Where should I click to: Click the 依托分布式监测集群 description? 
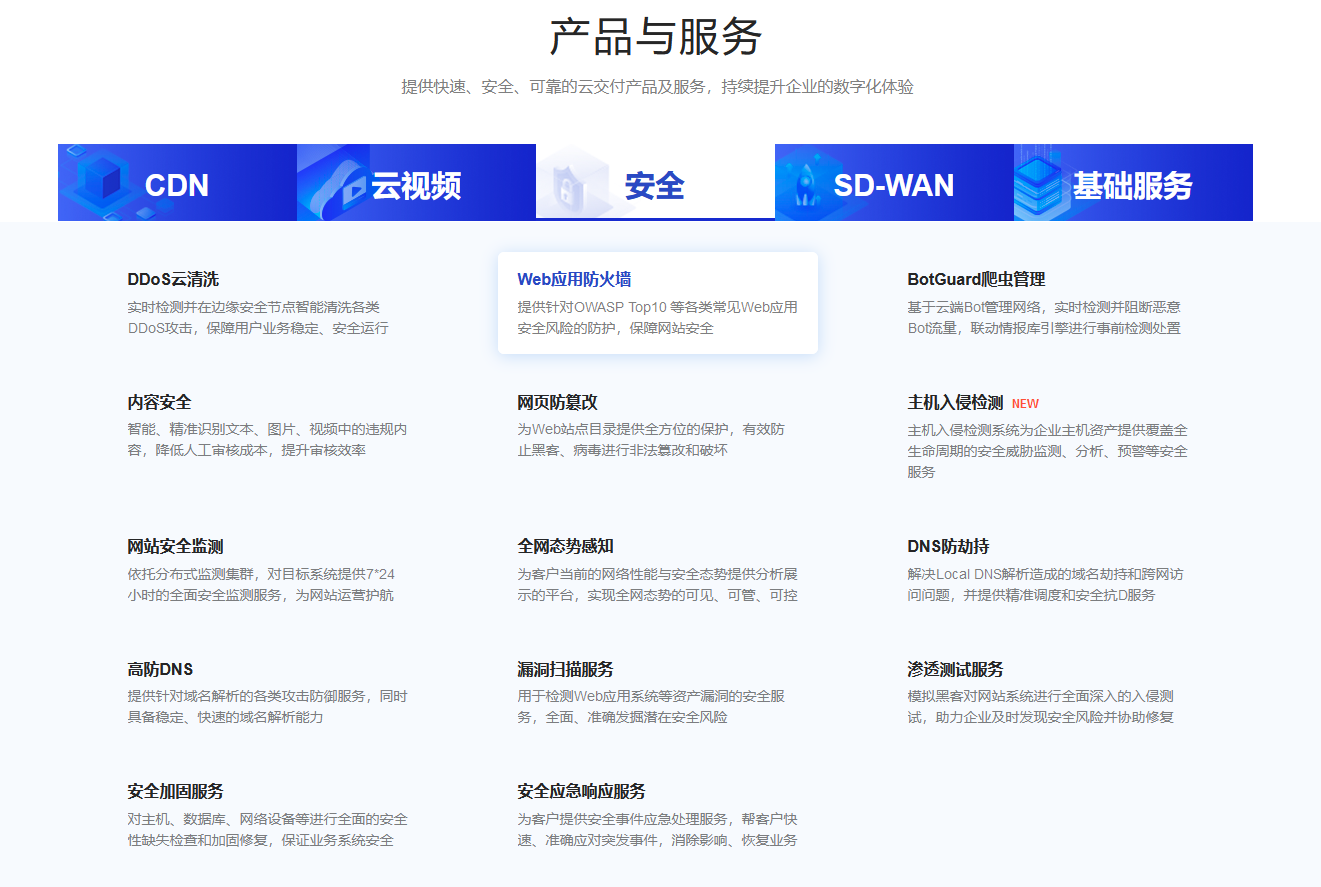tap(261, 584)
